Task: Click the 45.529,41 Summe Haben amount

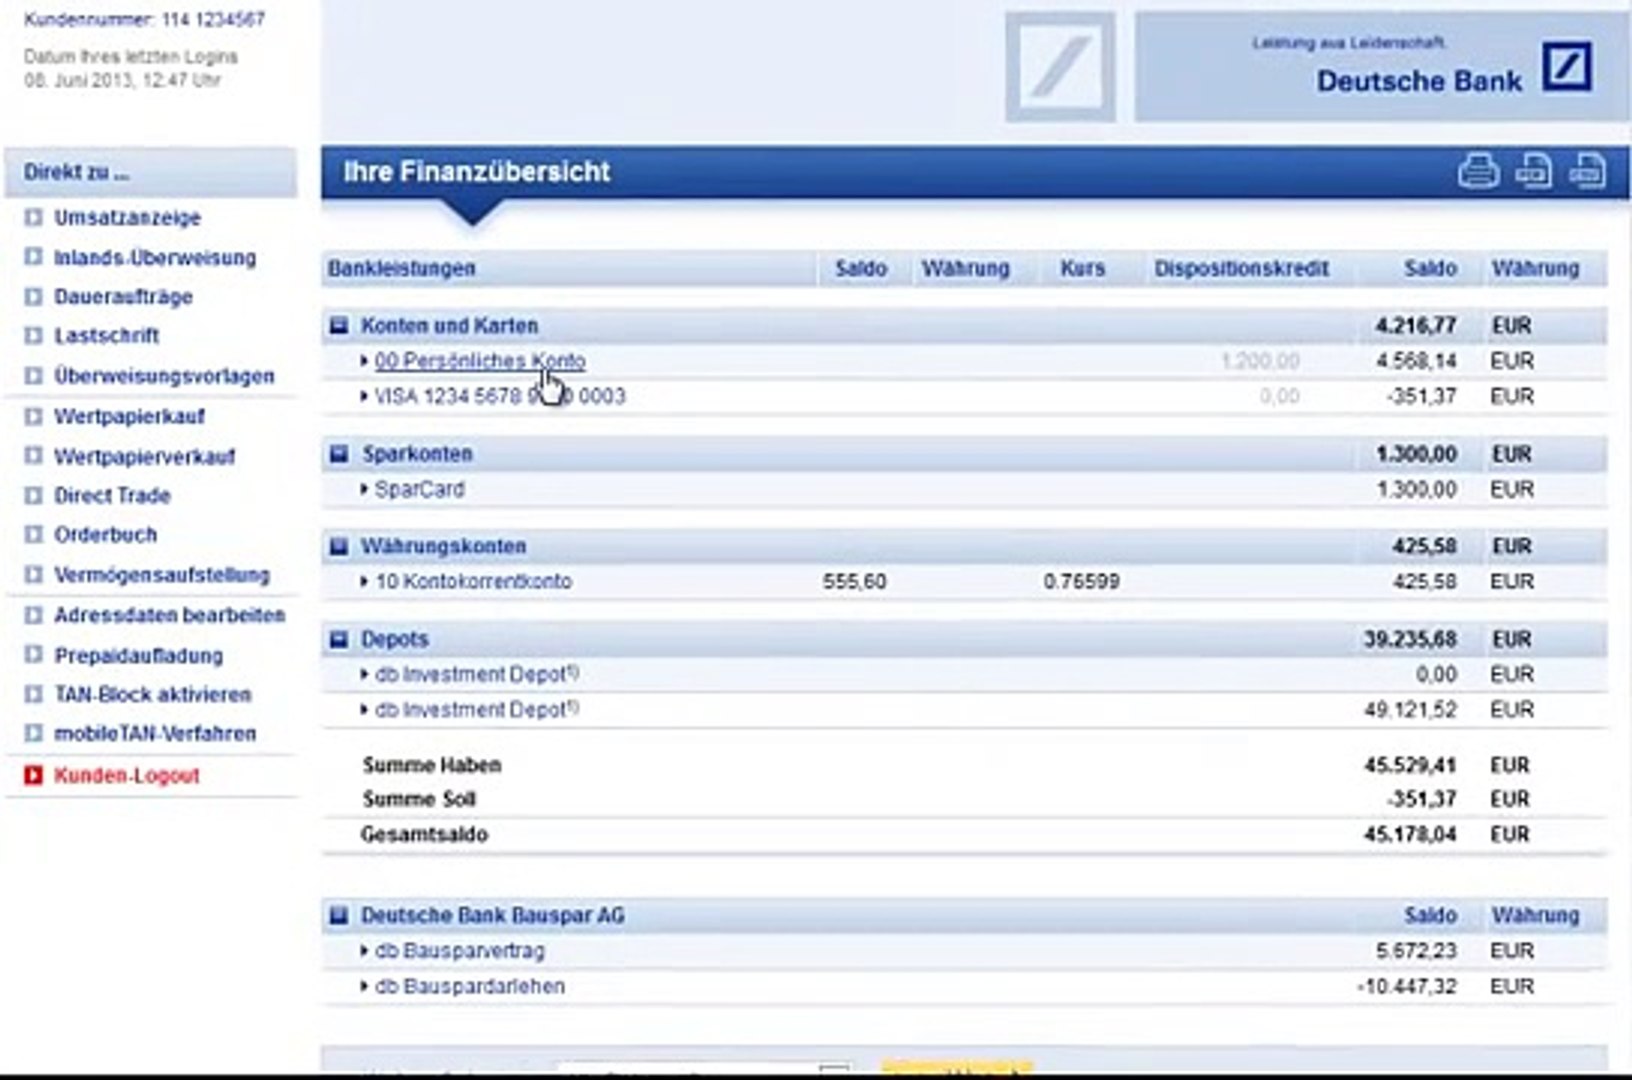Action: [x=1410, y=765]
